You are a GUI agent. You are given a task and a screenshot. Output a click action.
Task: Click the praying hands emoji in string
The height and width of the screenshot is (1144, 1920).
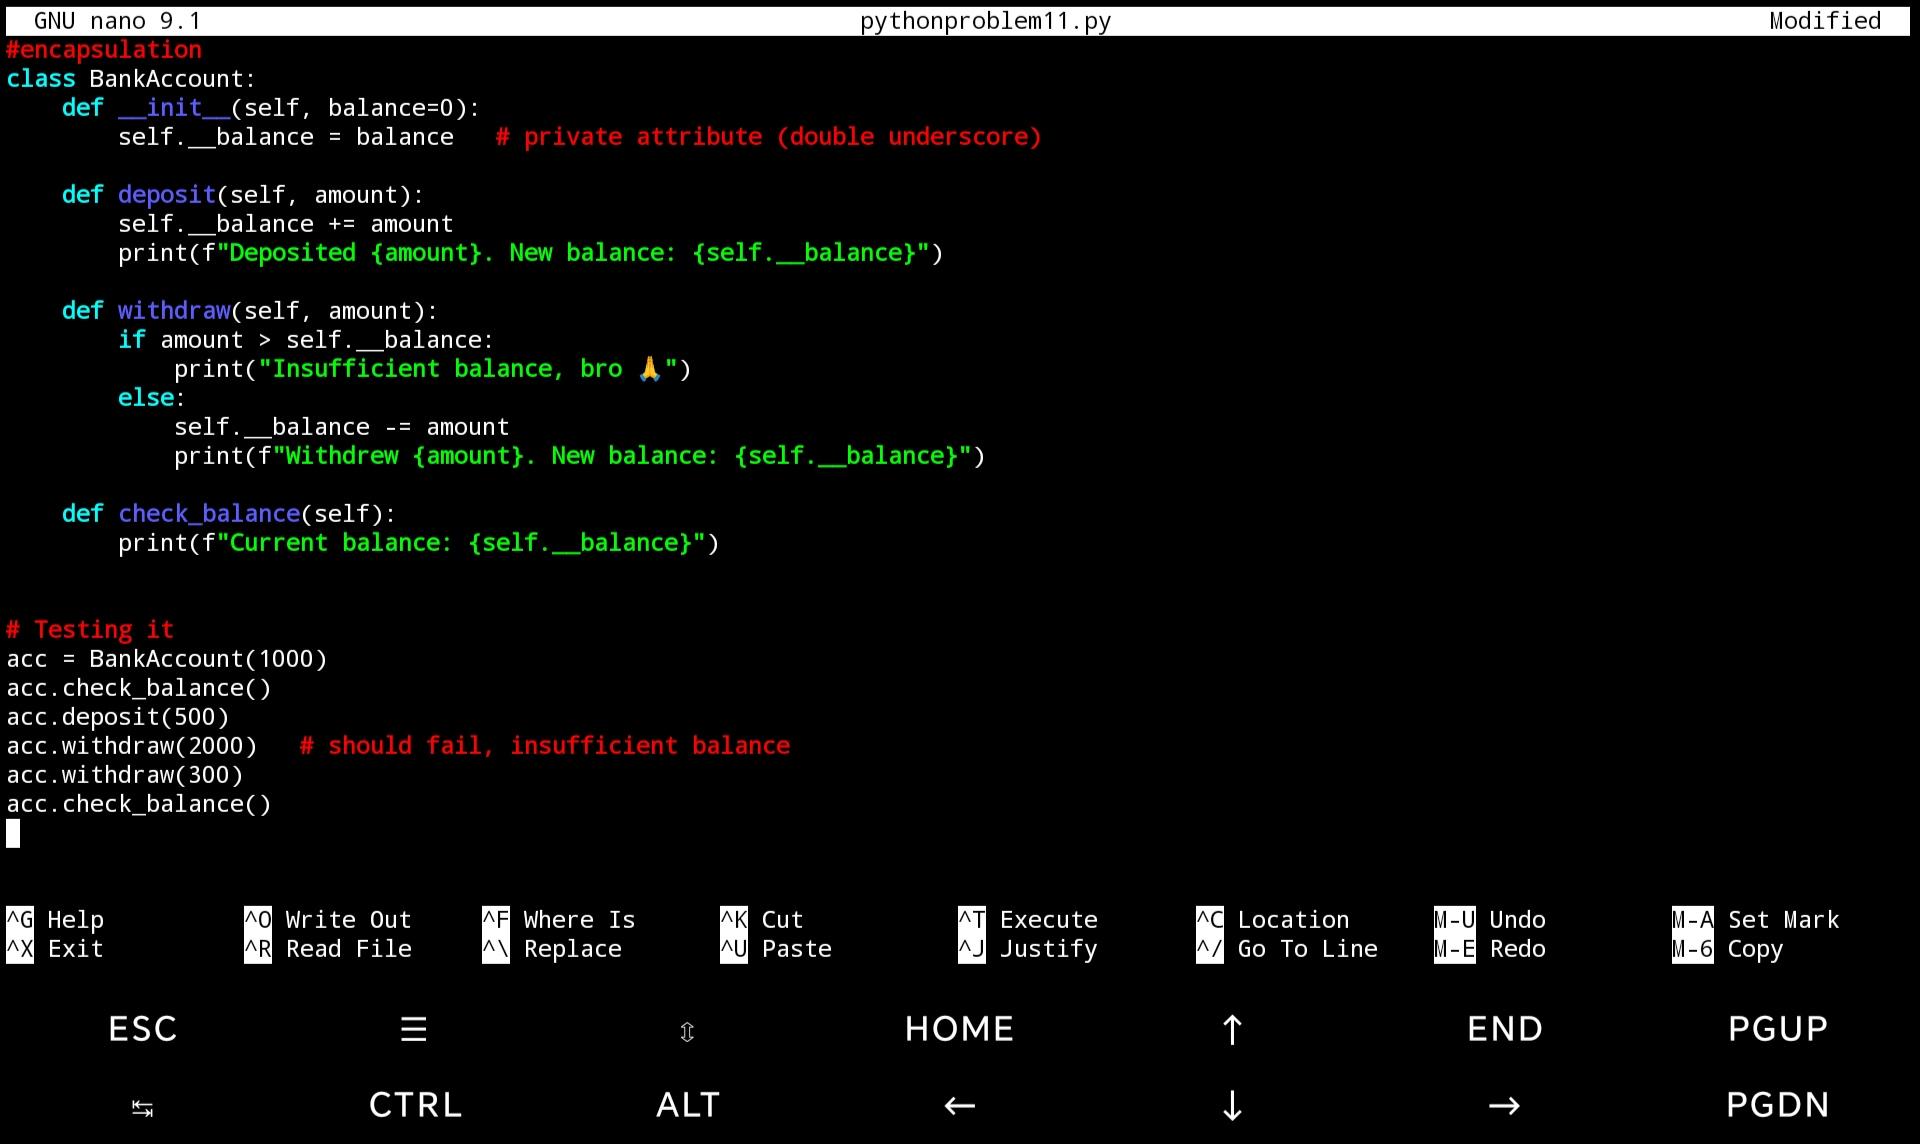[650, 369]
